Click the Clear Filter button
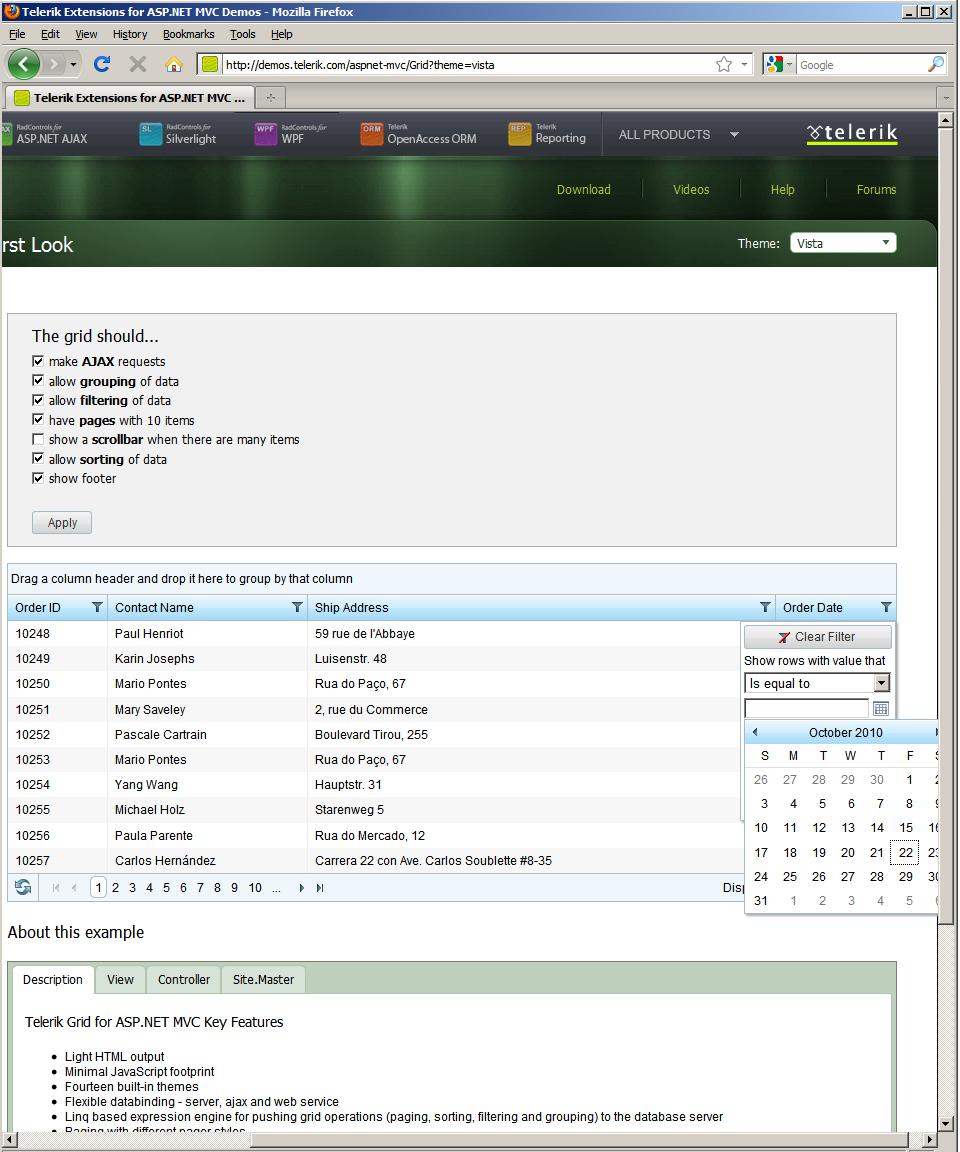Screen dimensions: 960x1152 pyautogui.click(x=818, y=636)
